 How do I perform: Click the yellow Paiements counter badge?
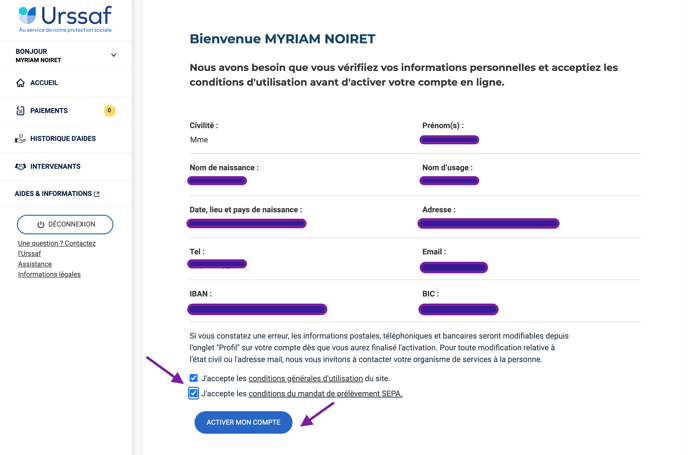coord(109,111)
